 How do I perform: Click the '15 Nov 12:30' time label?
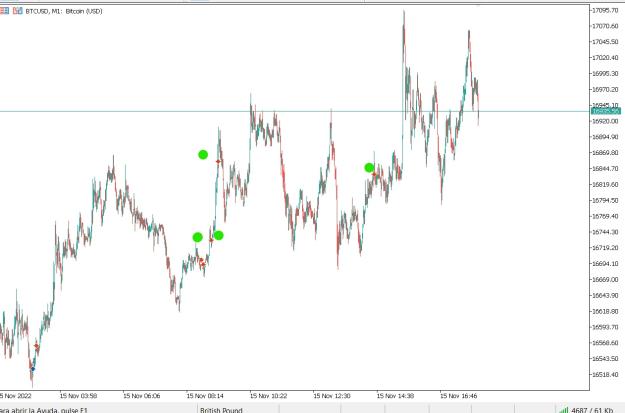point(332,396)
